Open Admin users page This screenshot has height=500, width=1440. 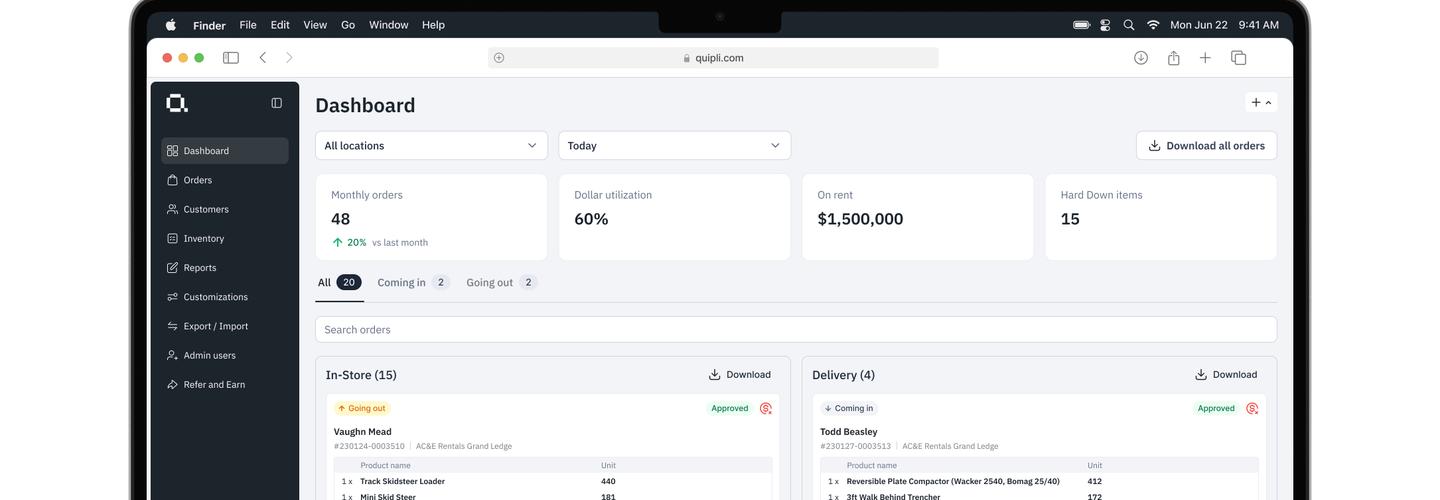[209, 355]
